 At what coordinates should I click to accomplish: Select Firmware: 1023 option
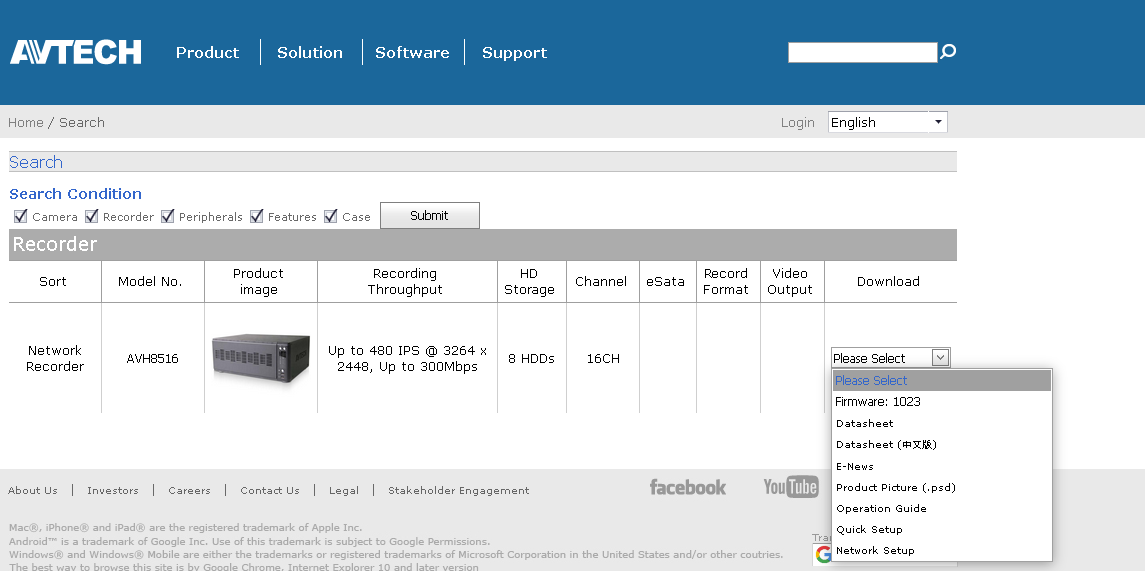[942, 402]
